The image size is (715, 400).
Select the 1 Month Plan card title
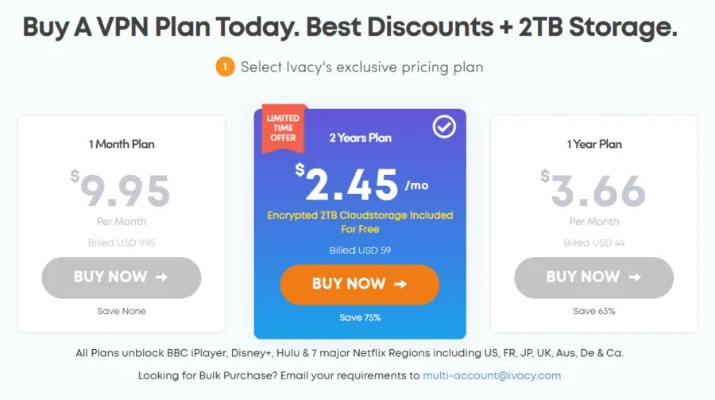point(122,144)
